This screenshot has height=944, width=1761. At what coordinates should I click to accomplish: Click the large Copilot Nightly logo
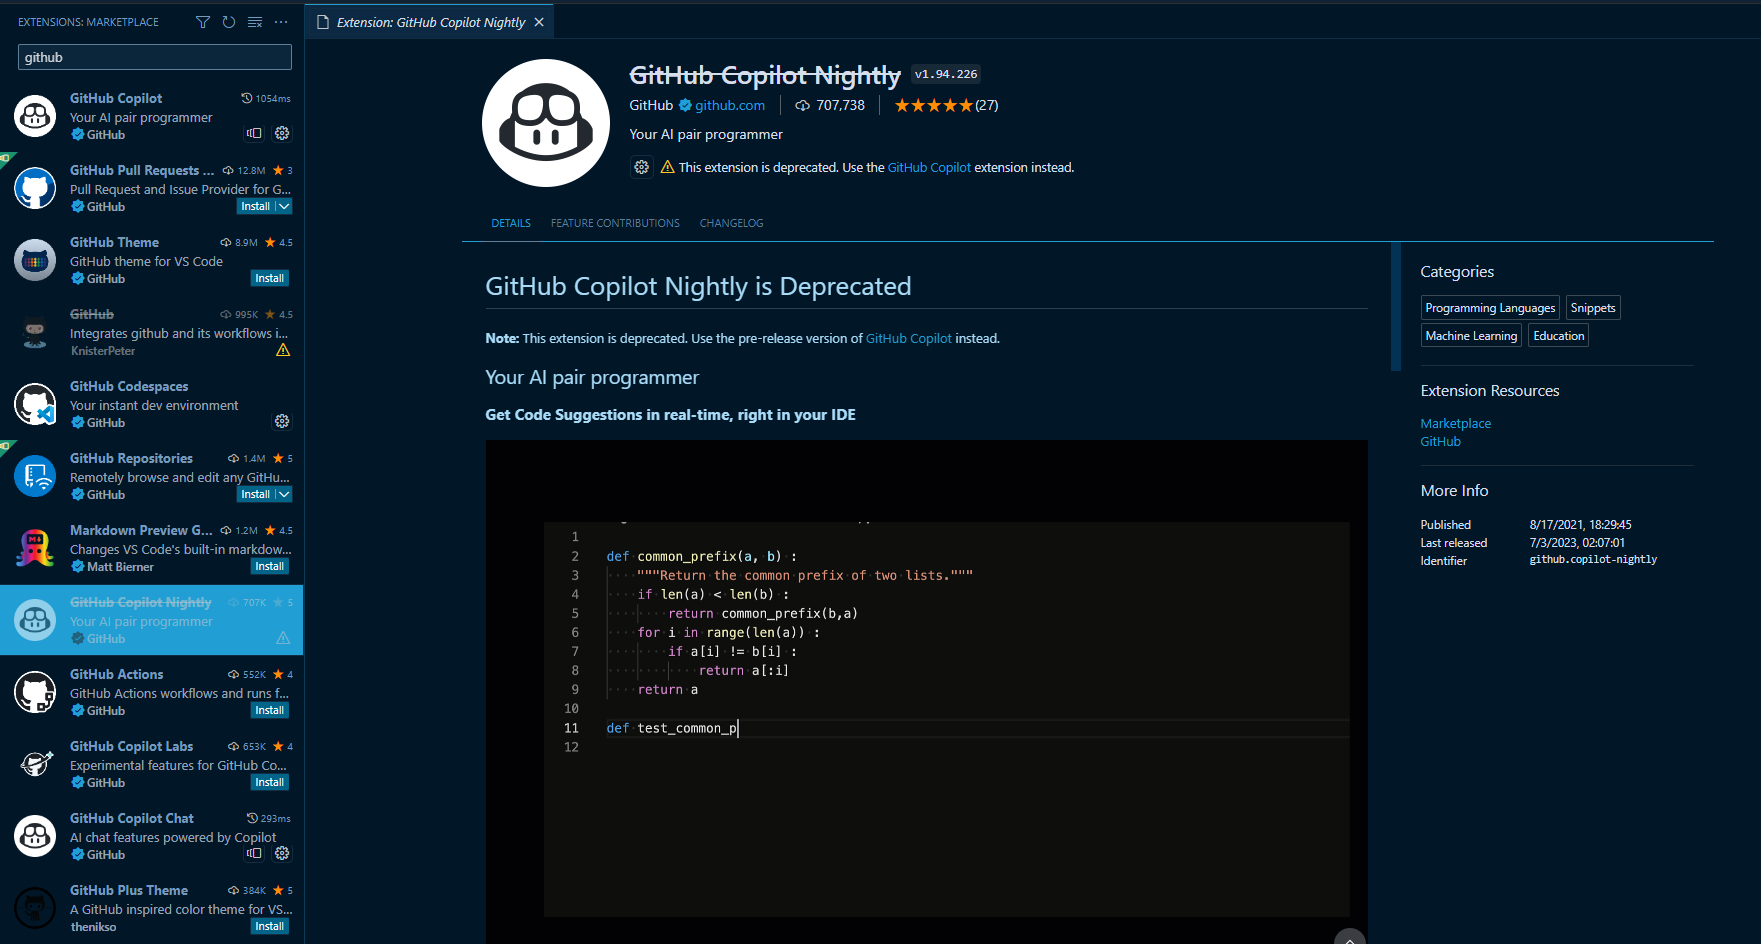(x=546, y=123)
